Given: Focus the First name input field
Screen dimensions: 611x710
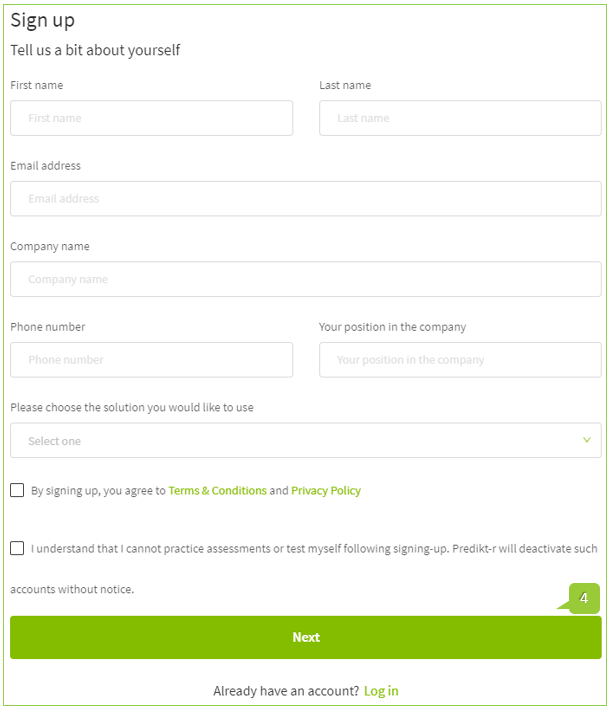Looking at the screenshot, I should point(152,118).
